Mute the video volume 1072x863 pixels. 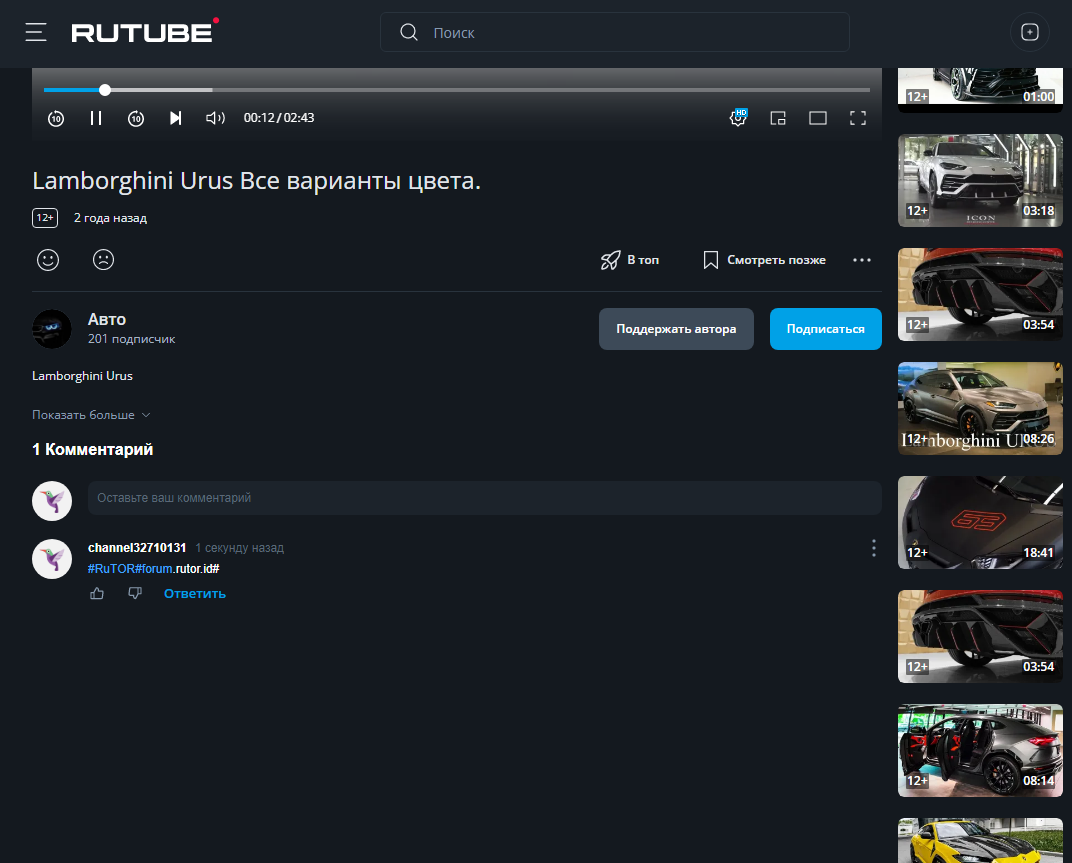click(215, 118)
